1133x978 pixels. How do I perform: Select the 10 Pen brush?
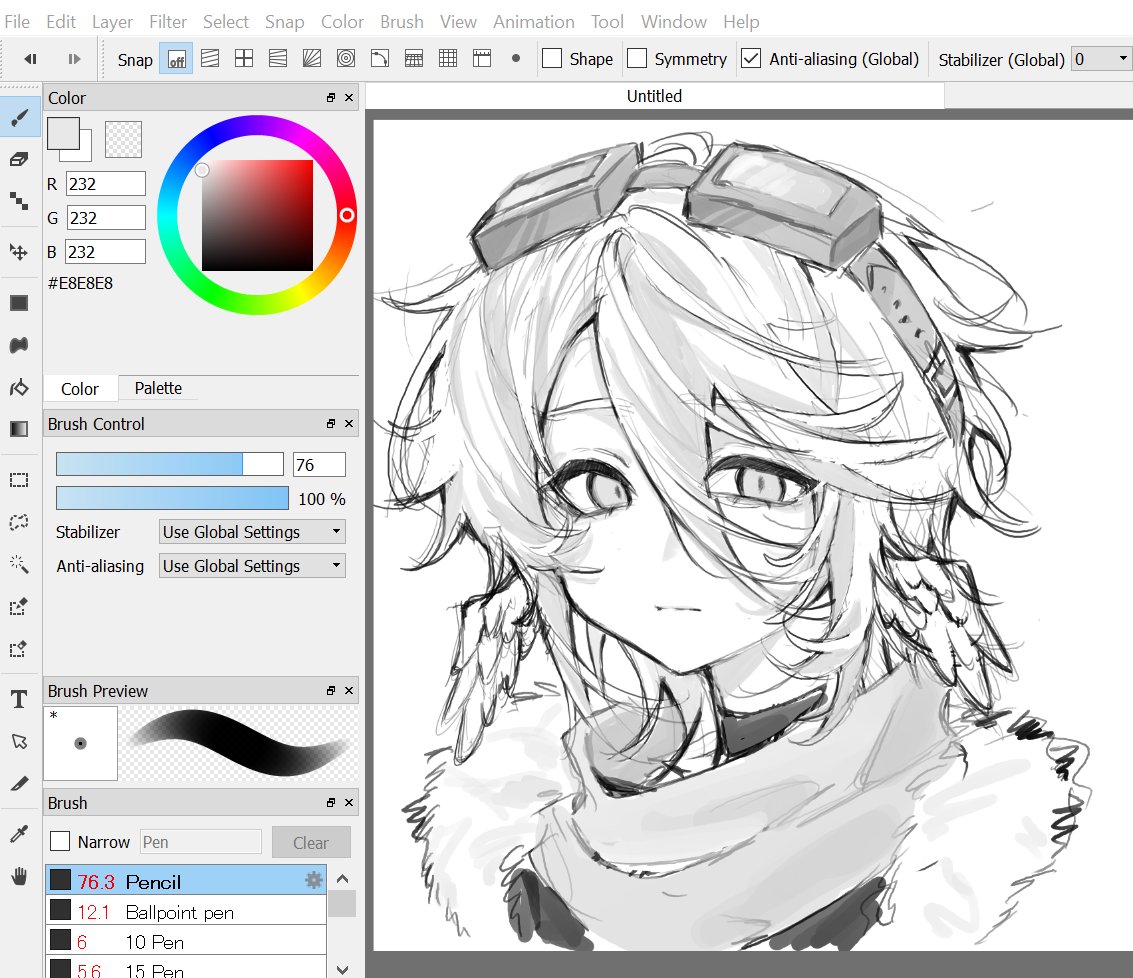(186, 942)
